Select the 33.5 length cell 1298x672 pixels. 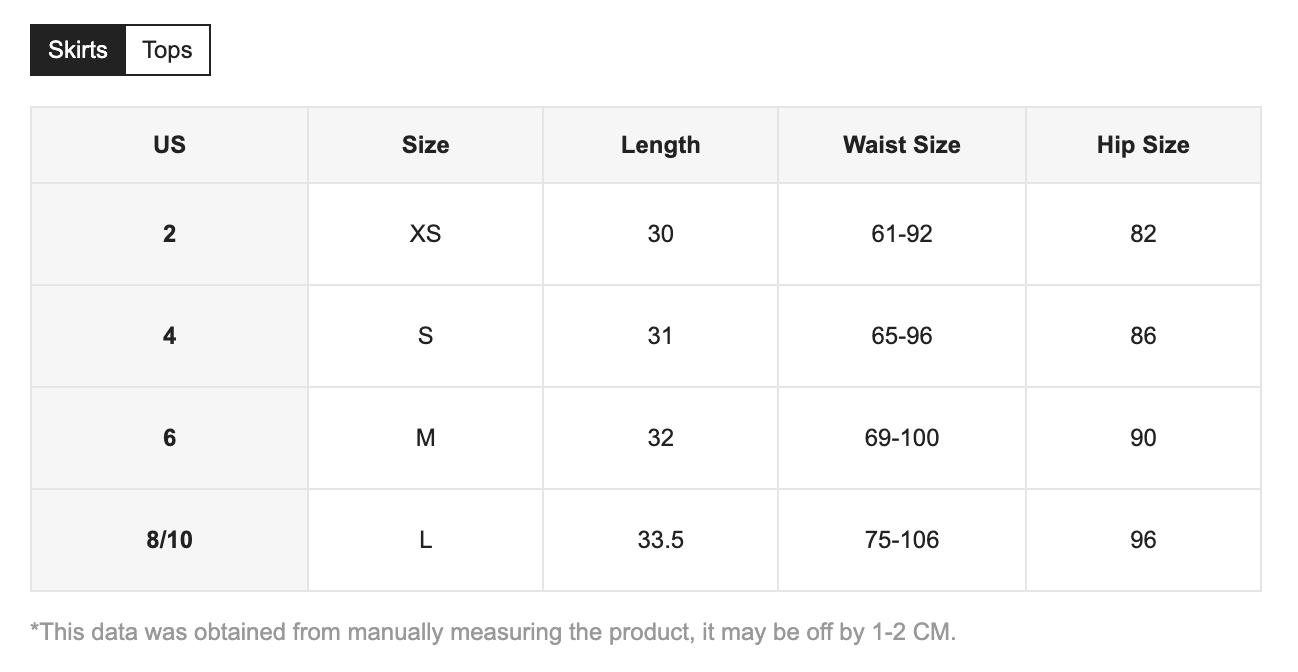(x=660, y=540)
